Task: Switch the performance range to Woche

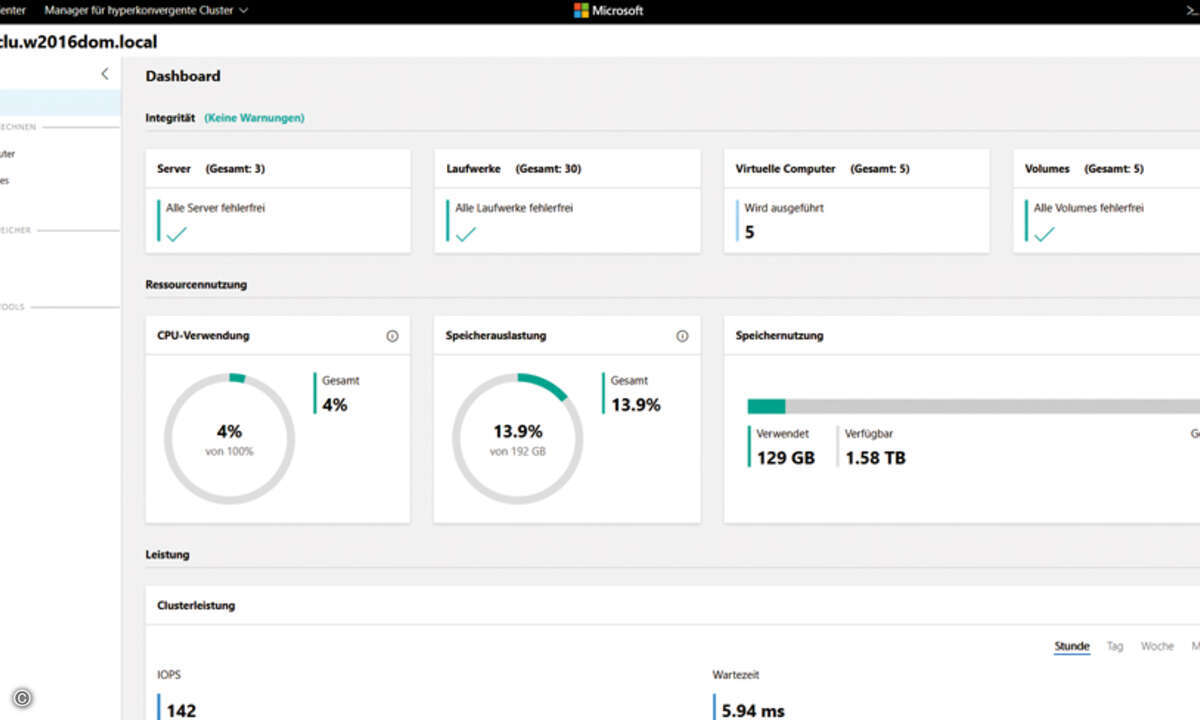Action: point(1157,646)
